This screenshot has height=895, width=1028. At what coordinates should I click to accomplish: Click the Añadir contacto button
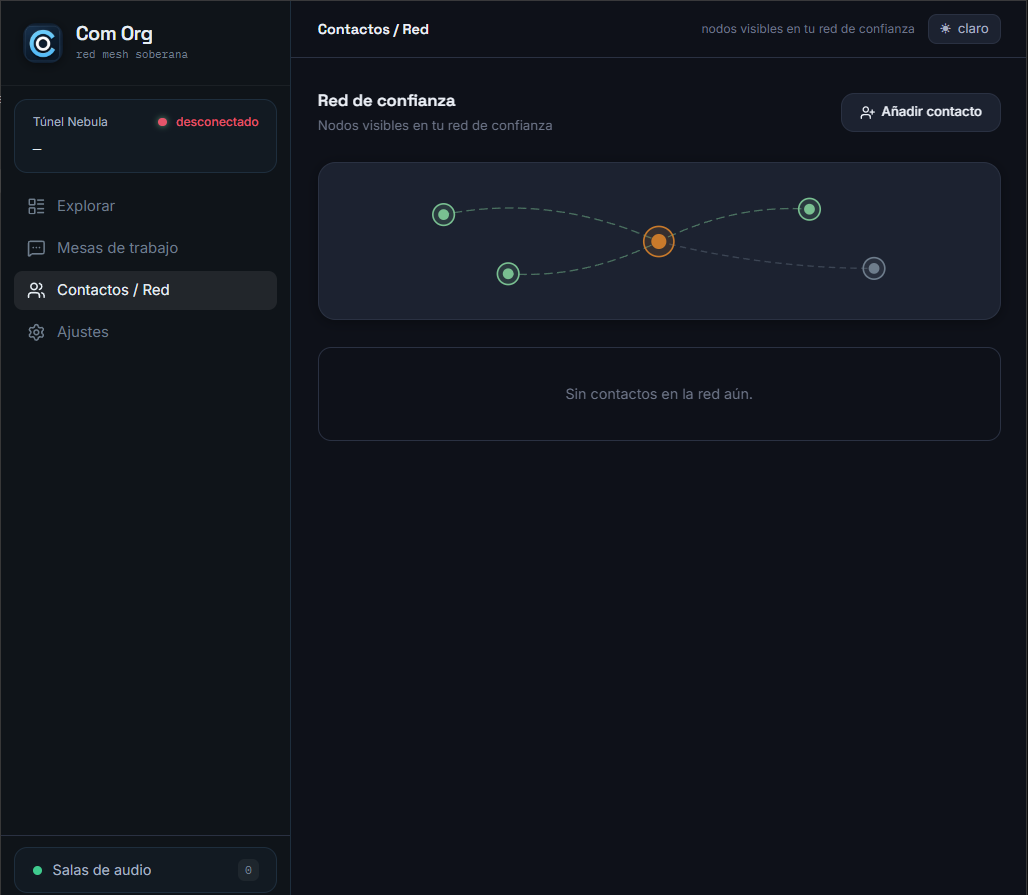pos(920,112)
